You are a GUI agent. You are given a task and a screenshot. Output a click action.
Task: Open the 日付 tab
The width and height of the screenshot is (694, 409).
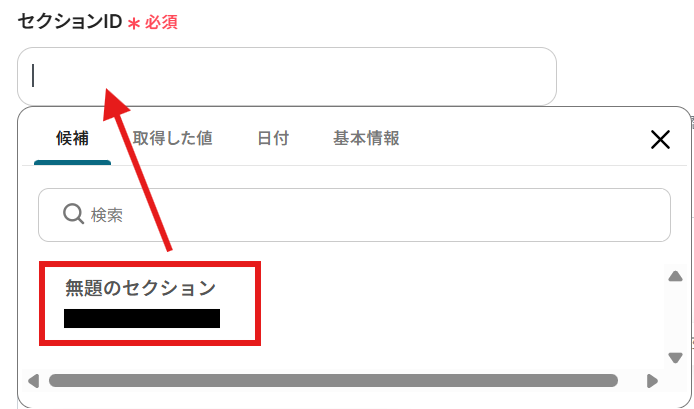(273, 139)
